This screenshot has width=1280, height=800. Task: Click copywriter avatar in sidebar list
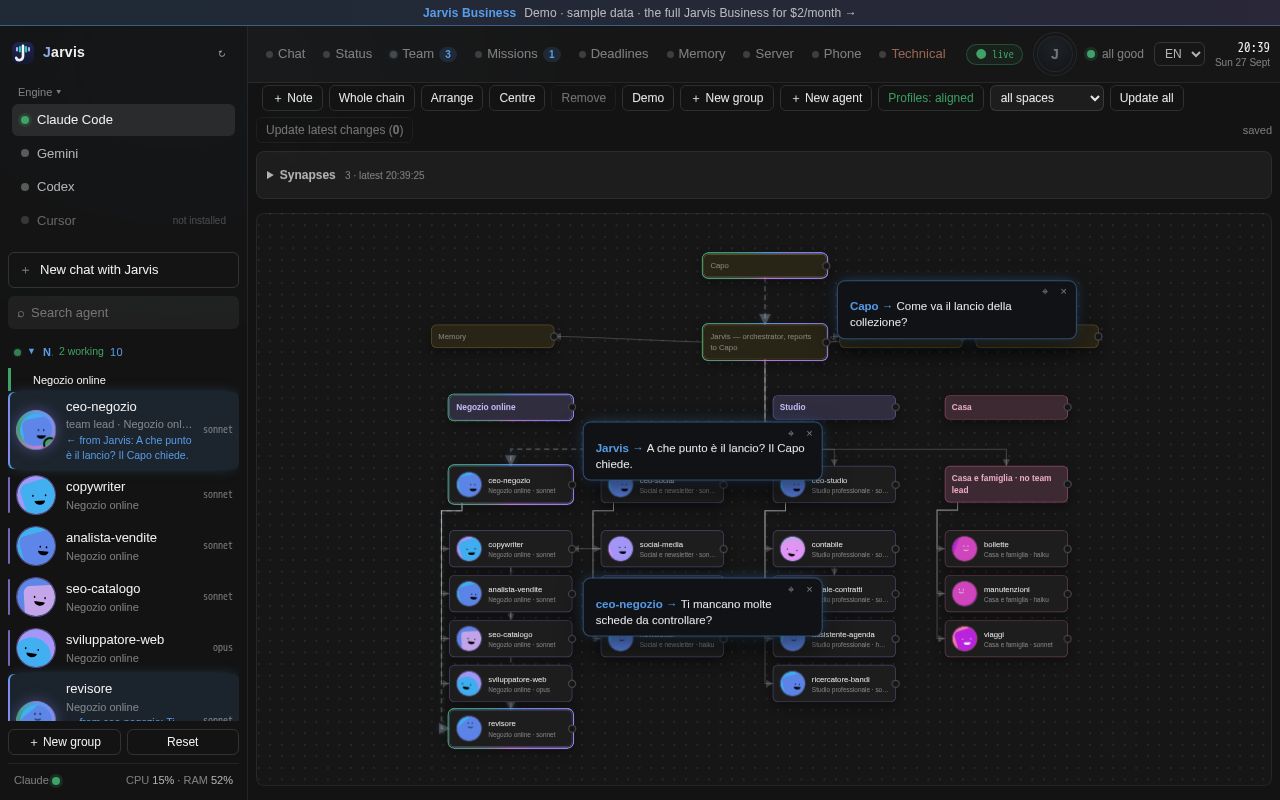coord(36,495)
